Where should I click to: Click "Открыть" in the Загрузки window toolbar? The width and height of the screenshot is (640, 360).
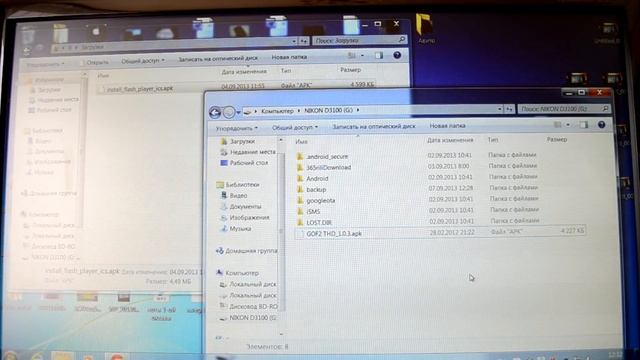coord(98,62)
